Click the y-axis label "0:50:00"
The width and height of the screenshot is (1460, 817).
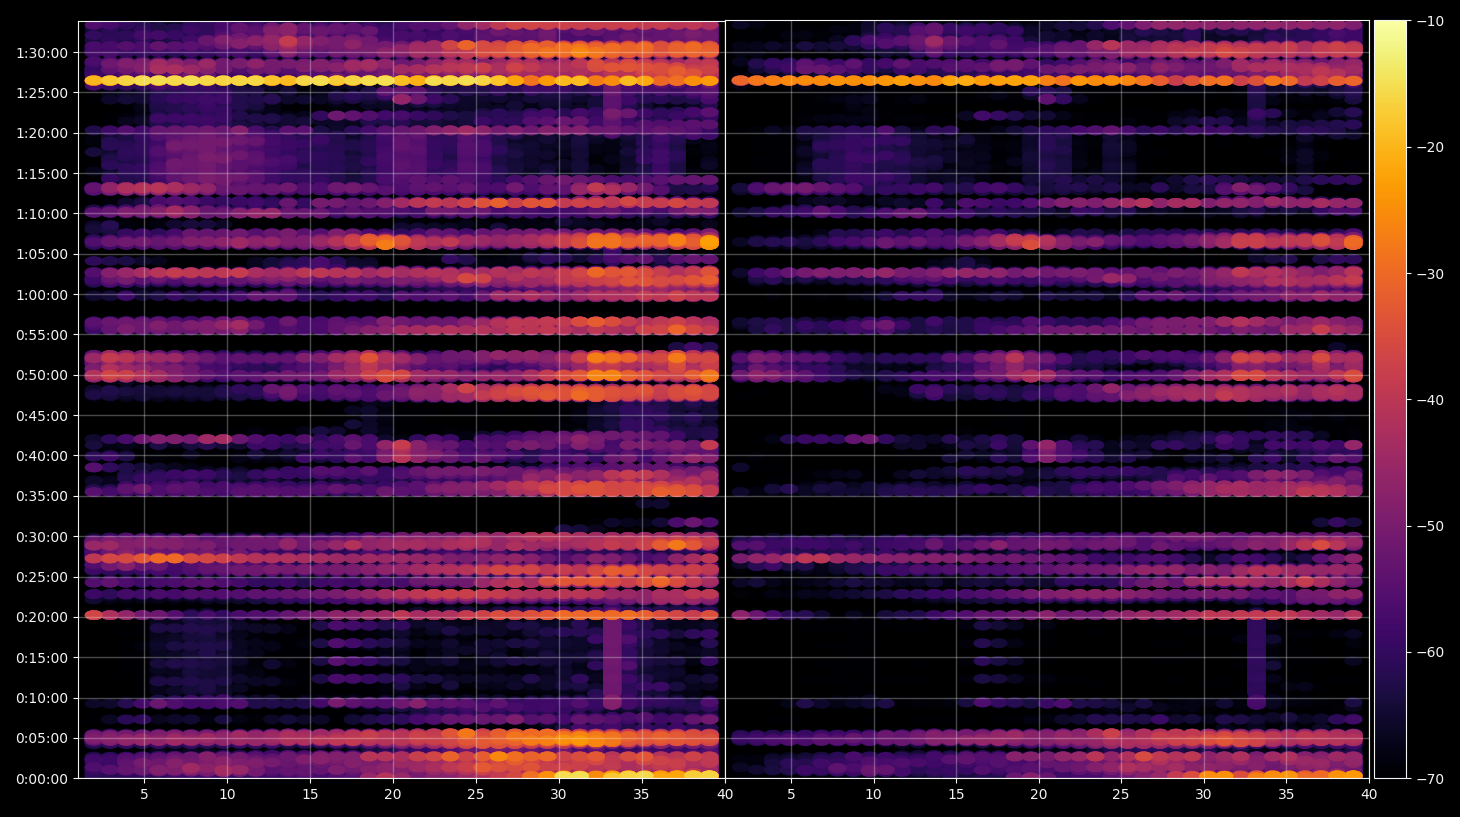[x=42, y=375]
